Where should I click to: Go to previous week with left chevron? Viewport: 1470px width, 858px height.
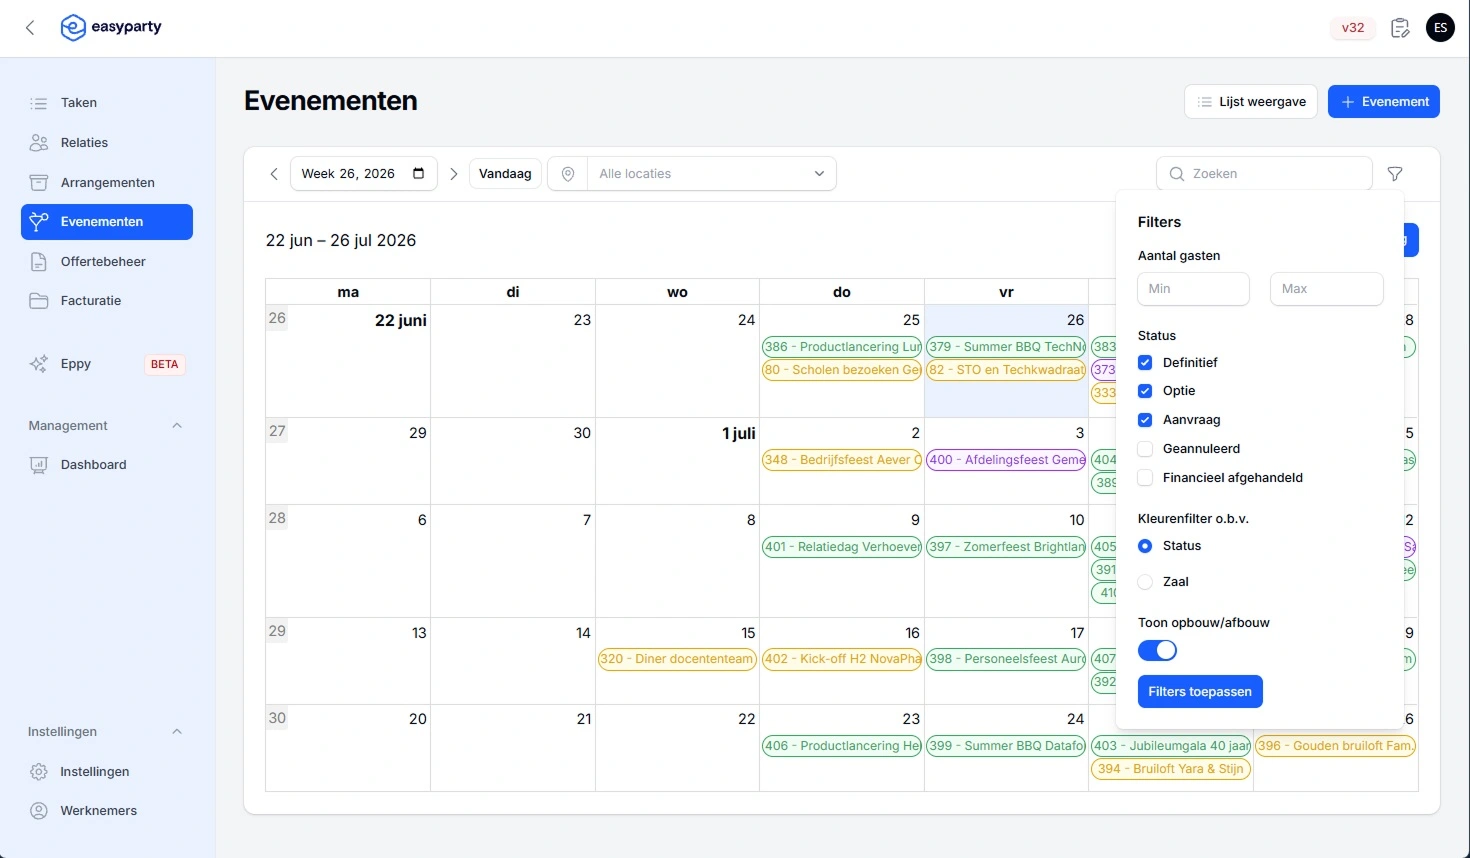[x=274, y=174]
